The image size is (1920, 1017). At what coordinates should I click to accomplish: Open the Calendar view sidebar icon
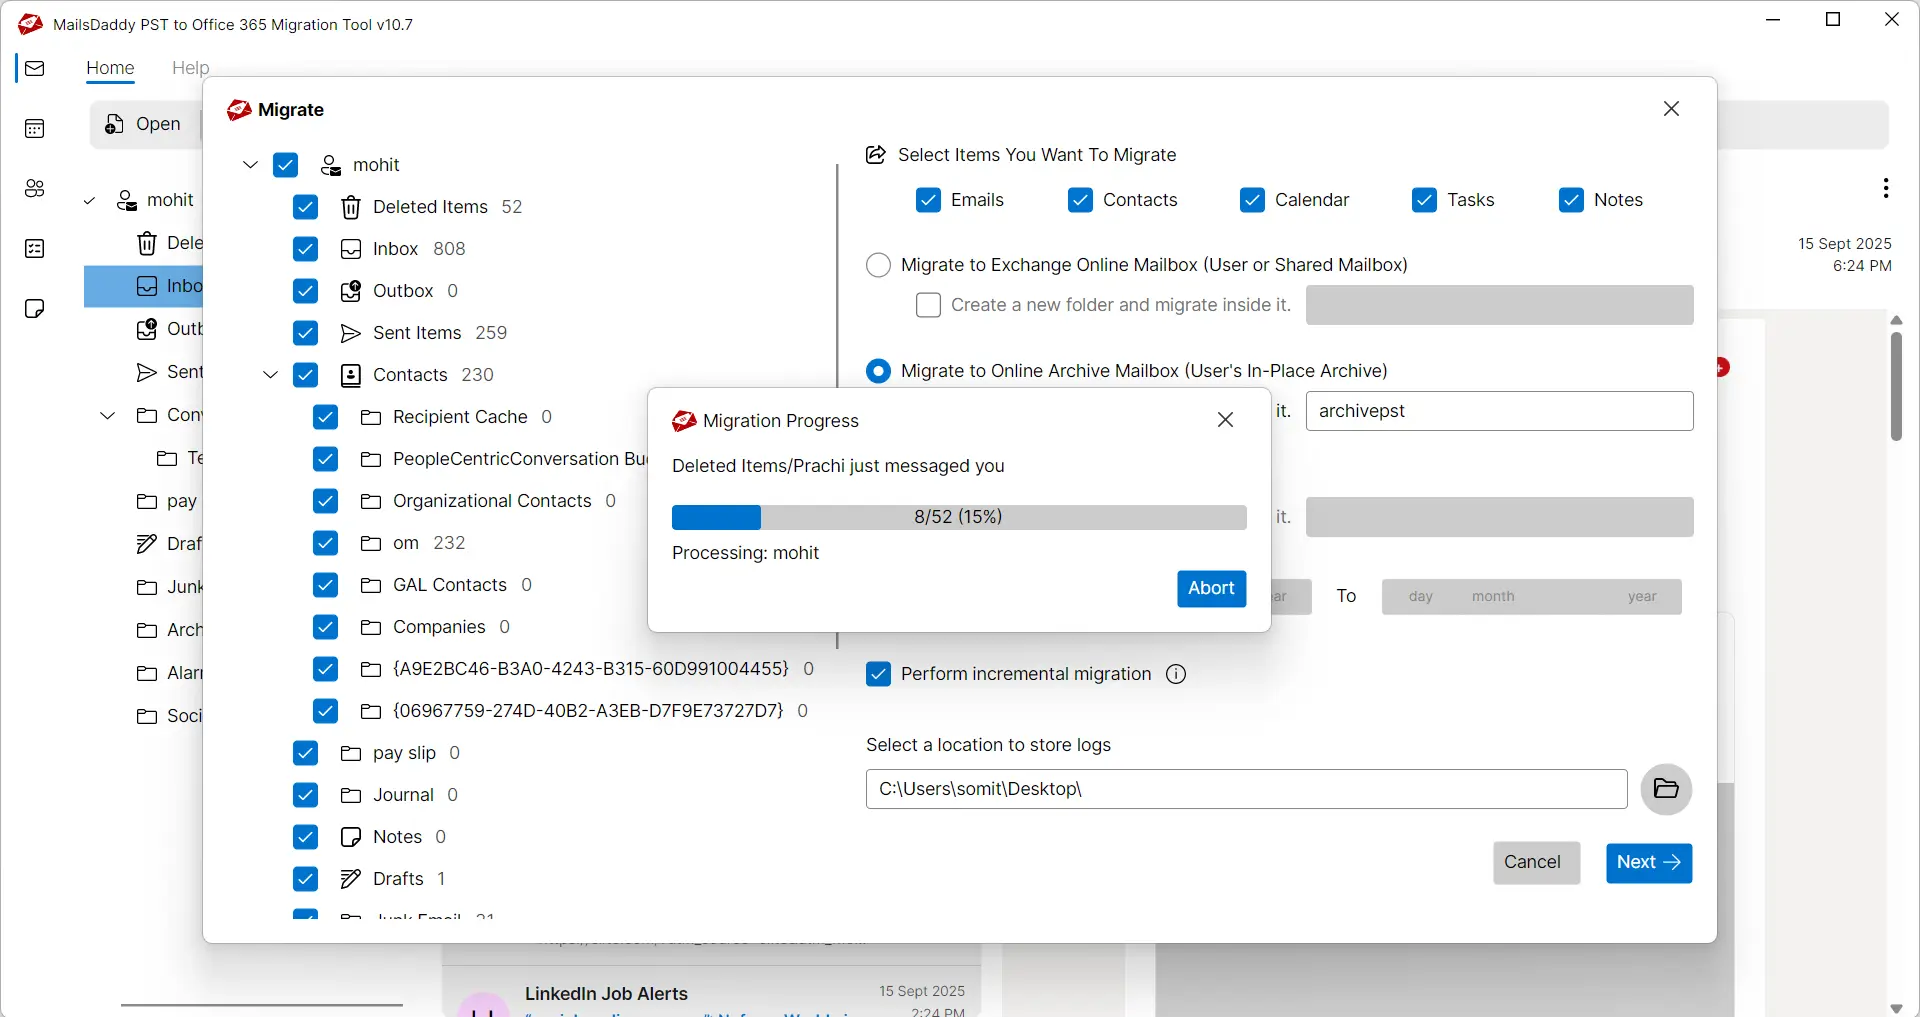pyautogui.click(x=35, y=129)
